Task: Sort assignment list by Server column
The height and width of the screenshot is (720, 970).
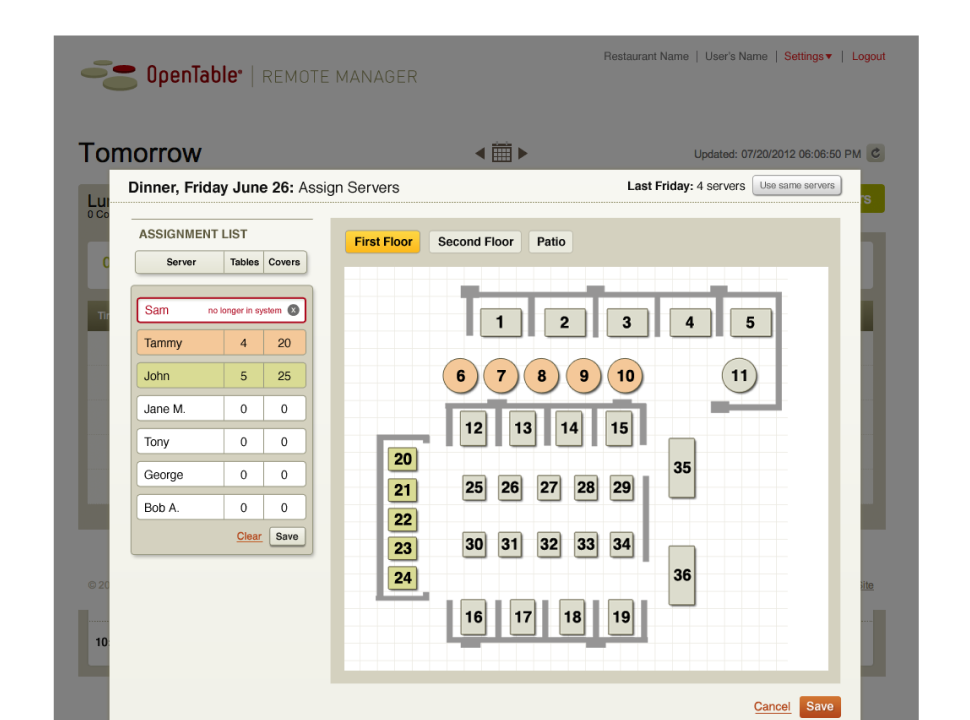Action: [x=181, y=262]
